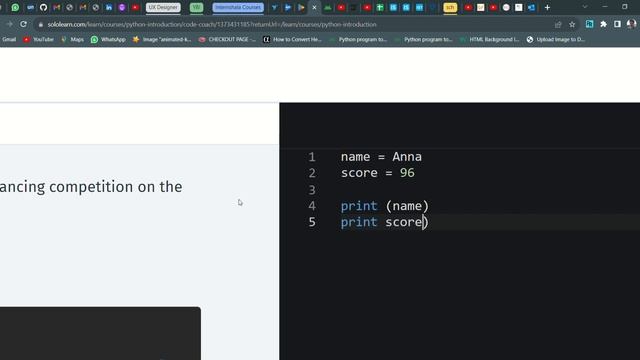640x360 pixels.
Task: Place cursor in line 'name = Anna'
Action: pos(381,157)
